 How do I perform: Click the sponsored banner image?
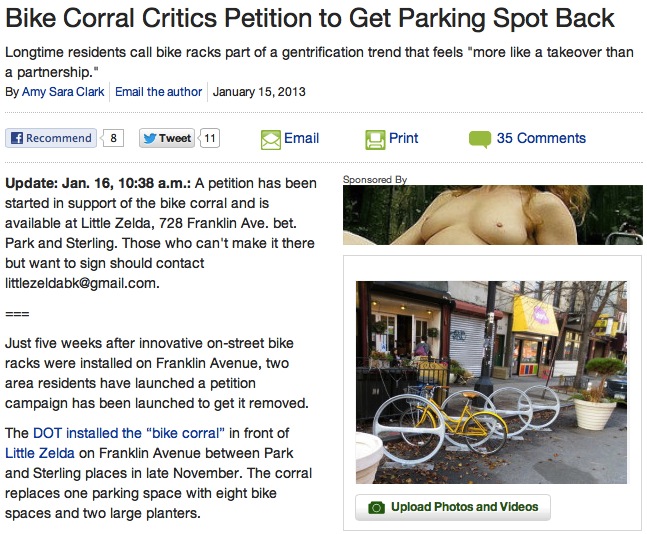[493, 215]
